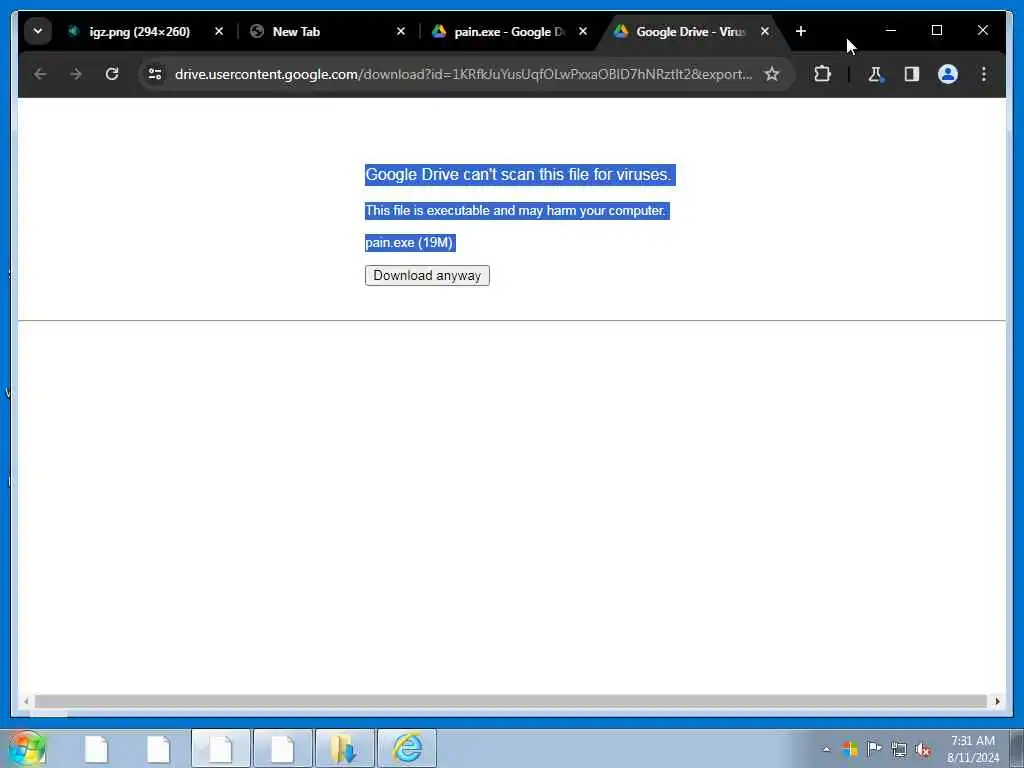The image size is (1024, 768).
Task: Go back to previous page
Action: point(40,74)
